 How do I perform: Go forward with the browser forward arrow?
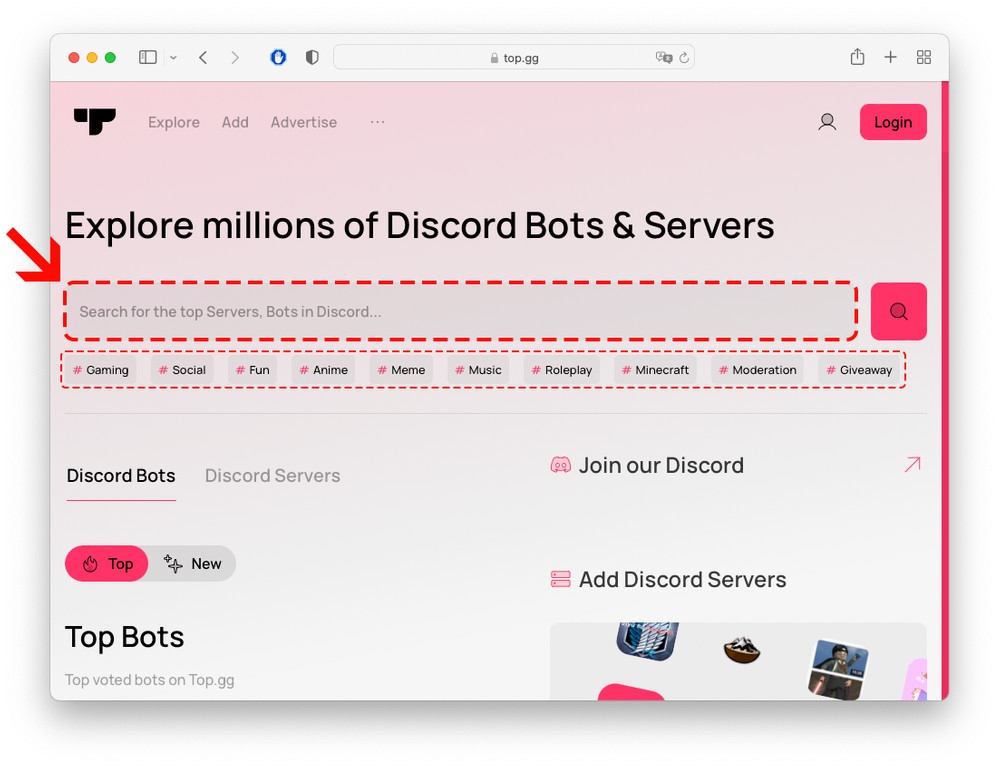(x=235, y=57)
